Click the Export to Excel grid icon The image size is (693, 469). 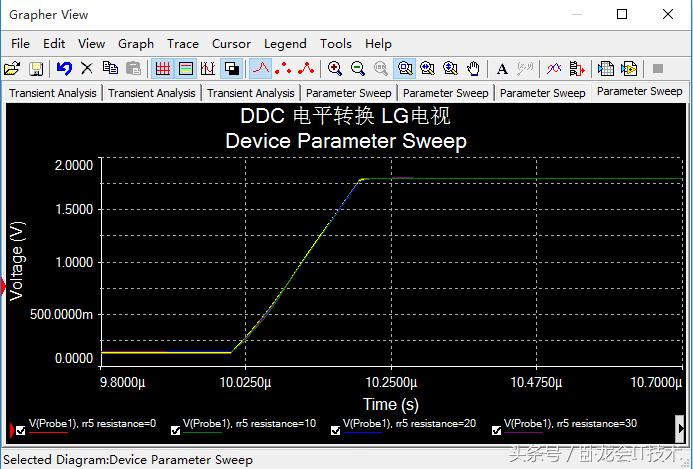click(x=605, y=69)
